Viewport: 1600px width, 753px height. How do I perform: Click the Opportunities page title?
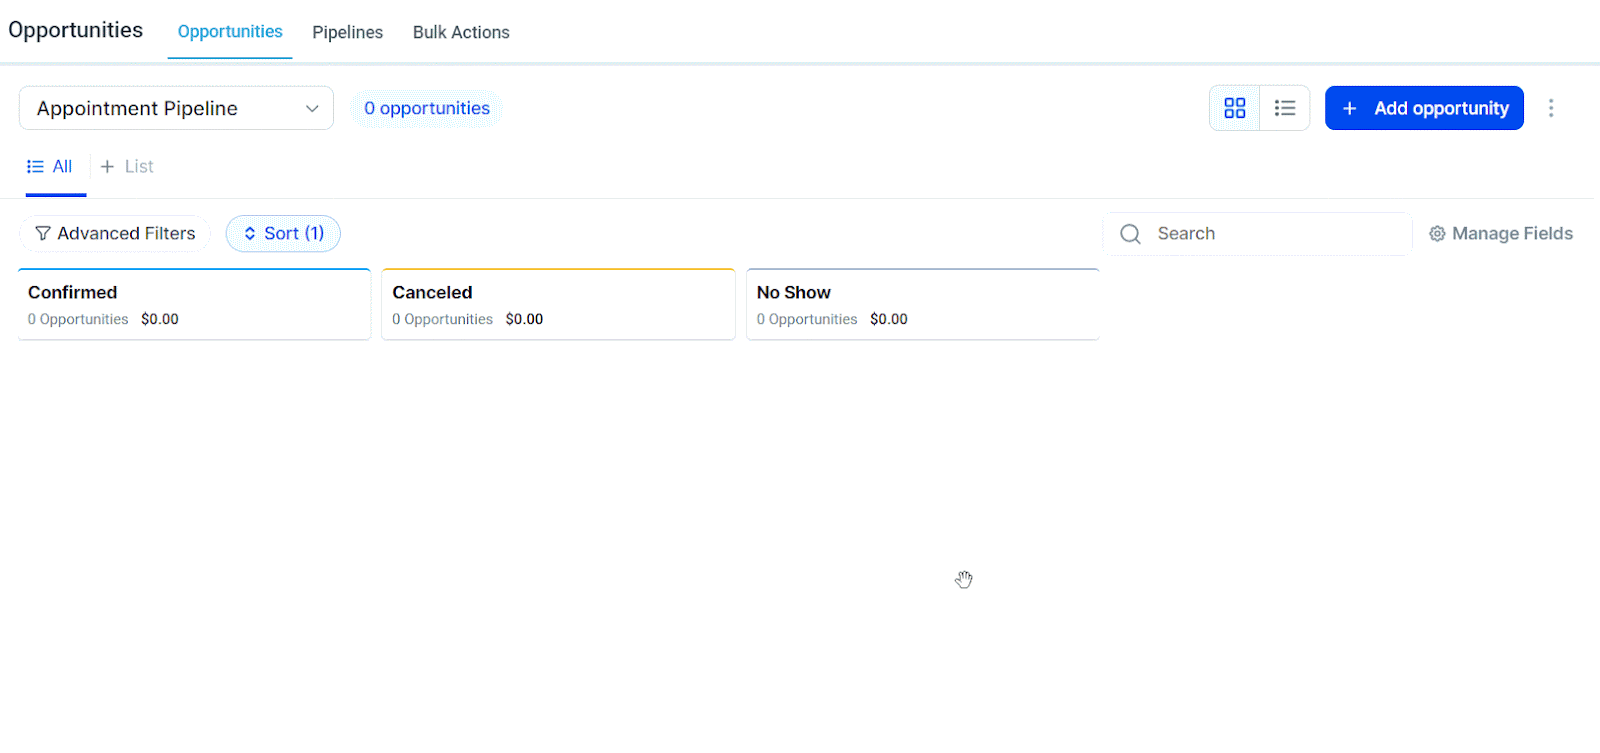pyautogui.click(x=76, y=30)
